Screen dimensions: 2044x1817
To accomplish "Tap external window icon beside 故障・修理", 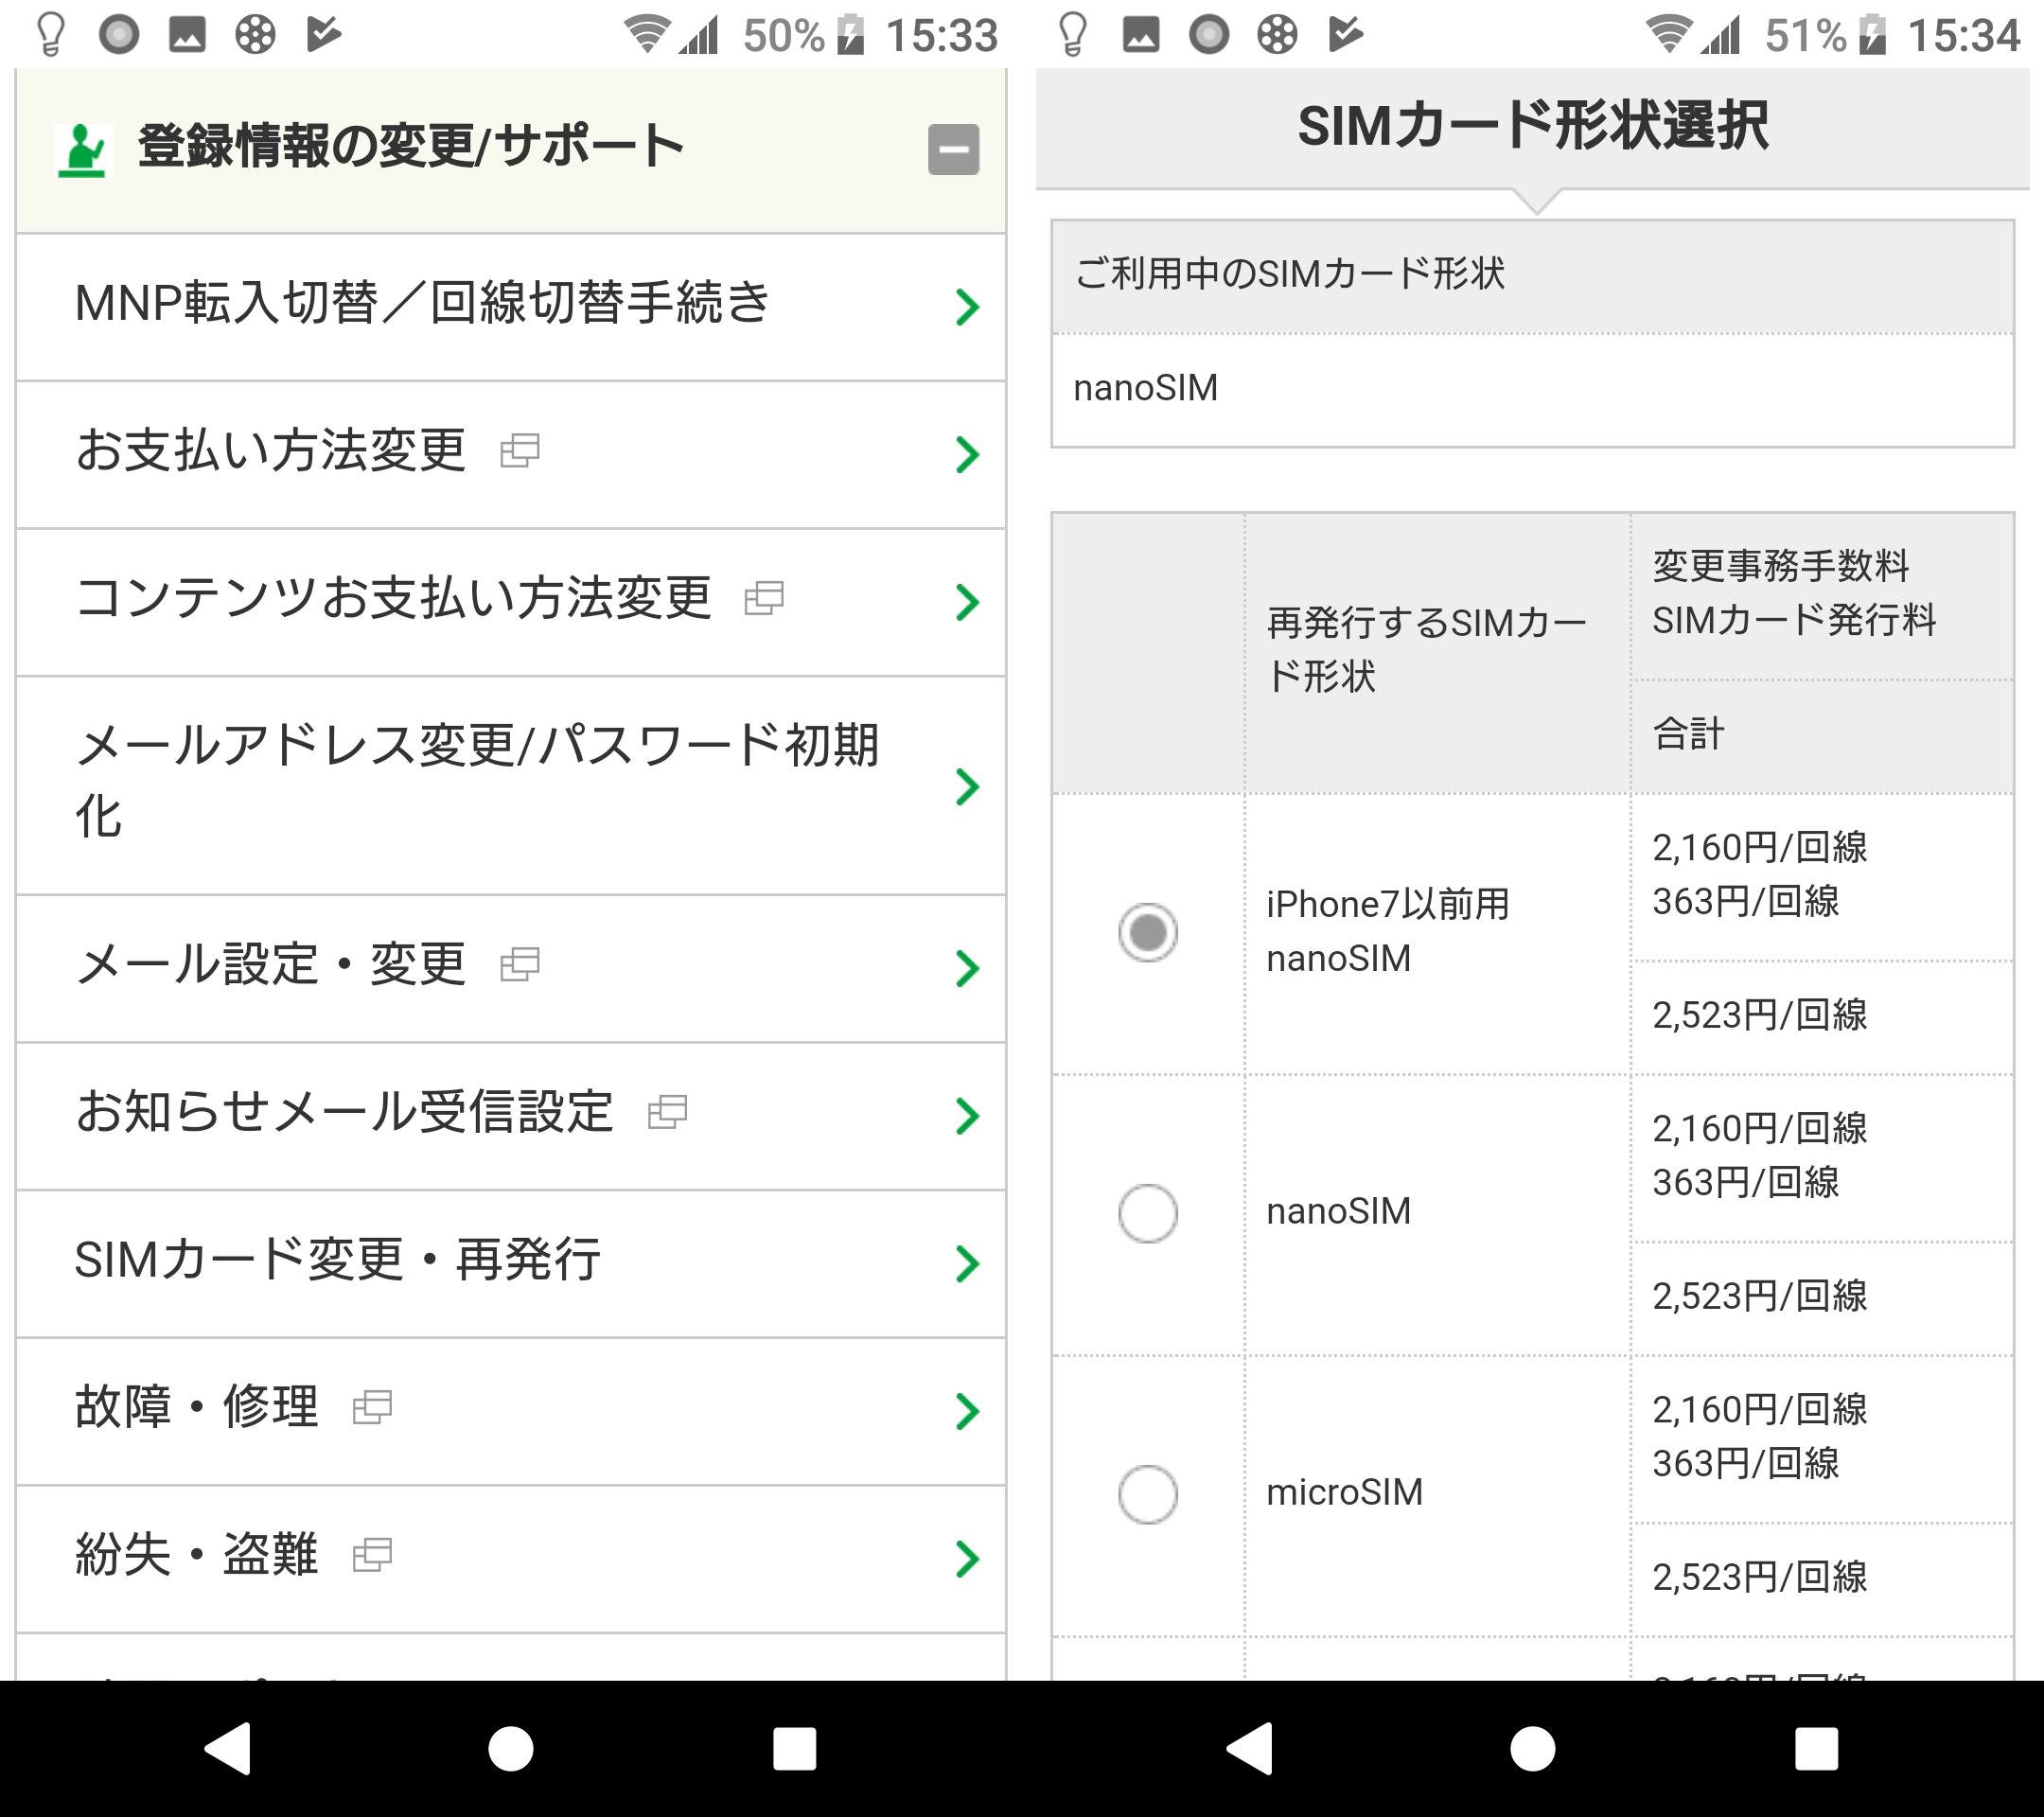I will pos(372,1408).
